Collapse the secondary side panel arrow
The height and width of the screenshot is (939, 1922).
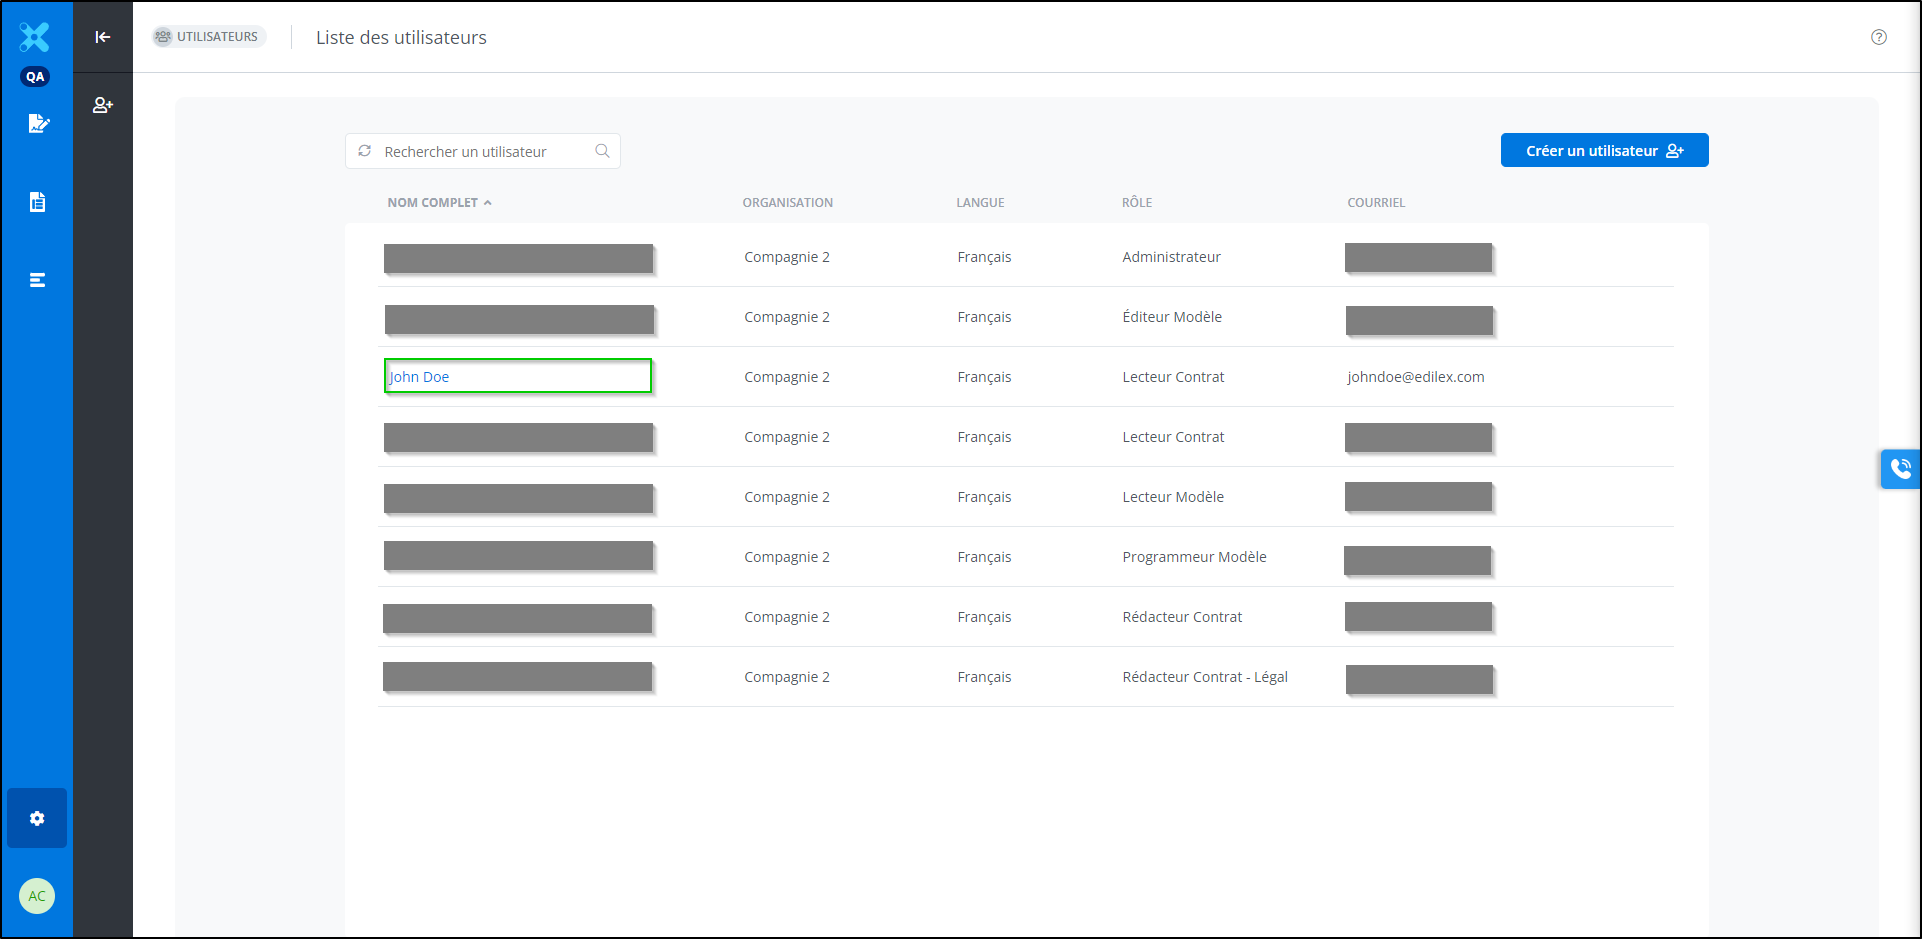point(103,37)
